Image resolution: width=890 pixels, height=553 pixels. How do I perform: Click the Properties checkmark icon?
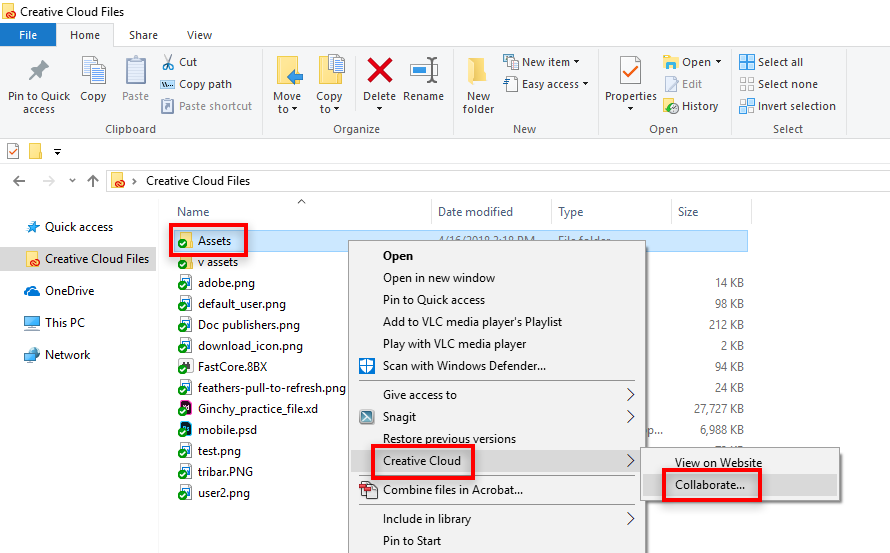click(630, 70)
